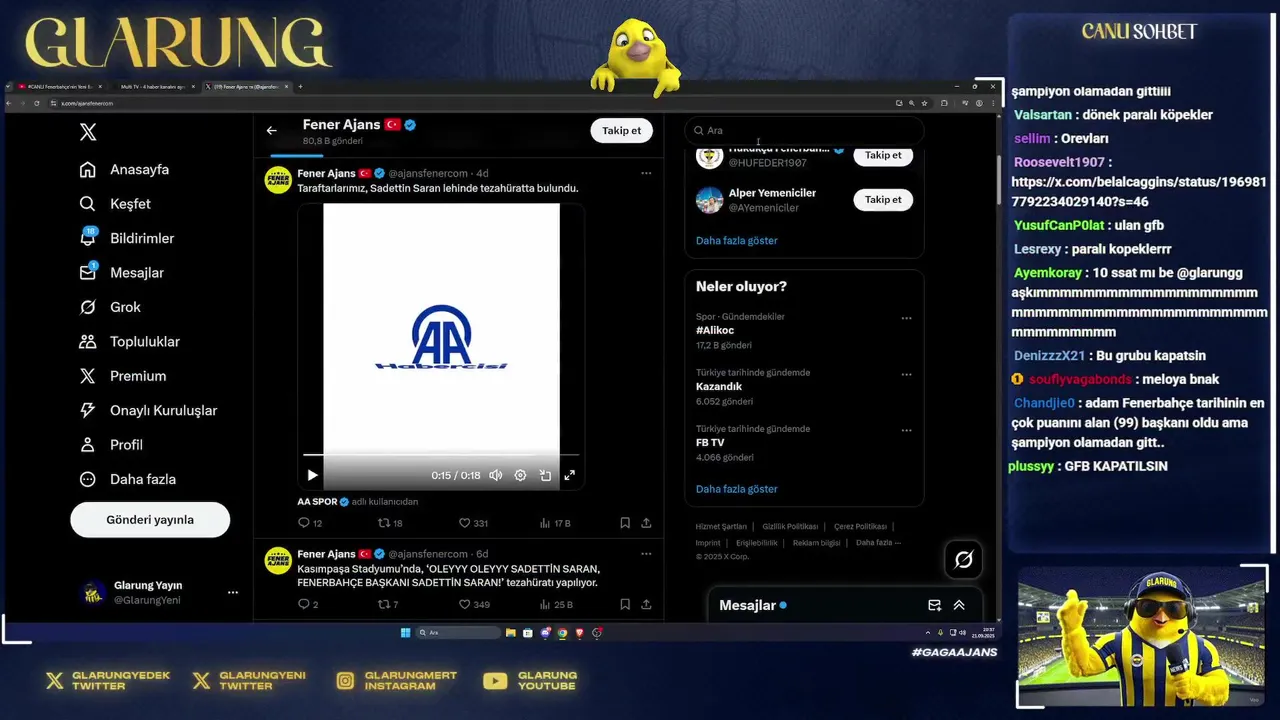
Task: Repost the post with 7 reposts
Action: (388, 605)
